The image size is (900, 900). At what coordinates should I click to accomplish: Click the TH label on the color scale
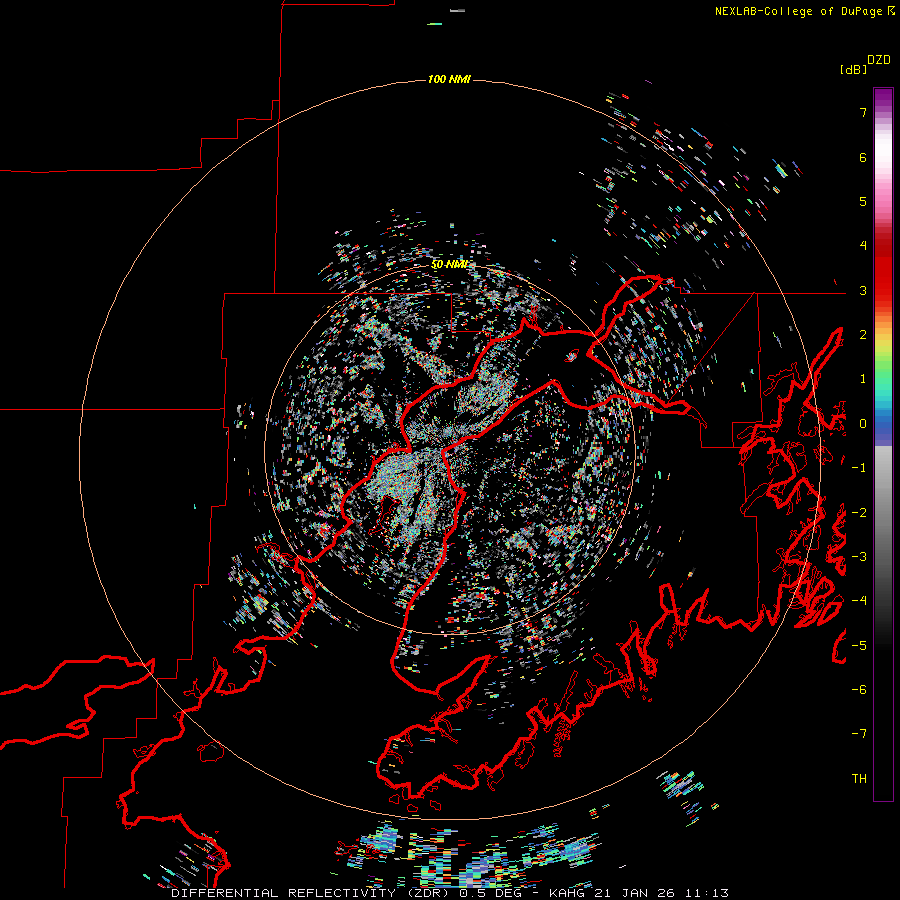859,778
